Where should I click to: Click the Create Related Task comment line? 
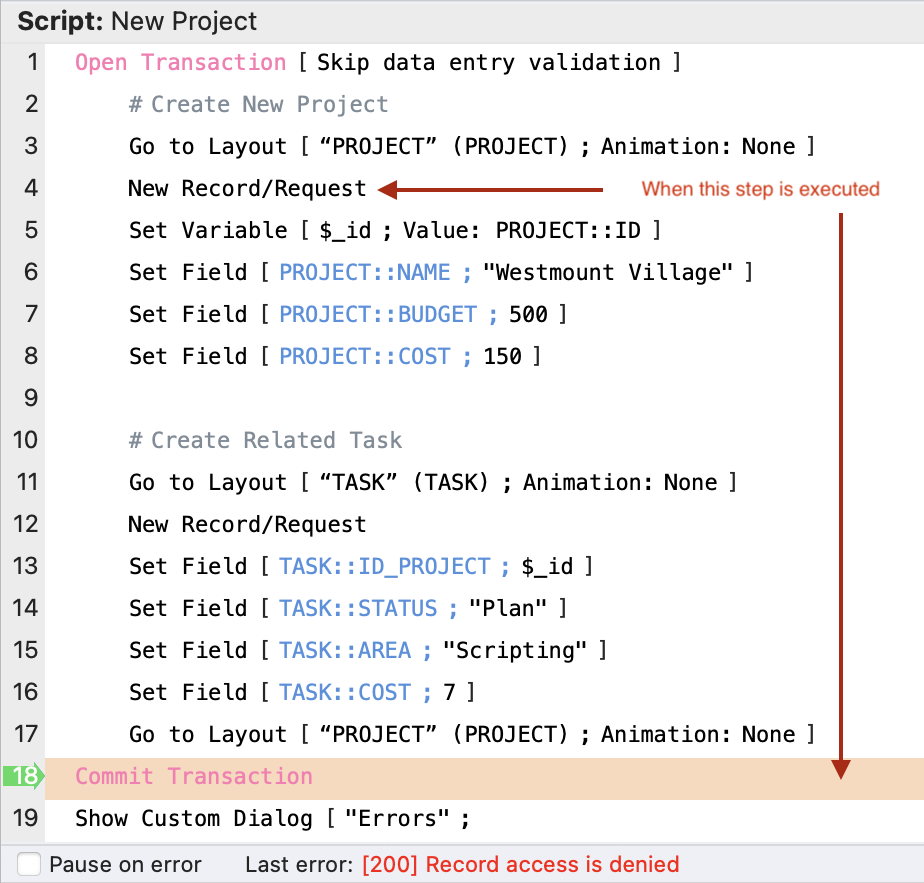click(265, 441)
